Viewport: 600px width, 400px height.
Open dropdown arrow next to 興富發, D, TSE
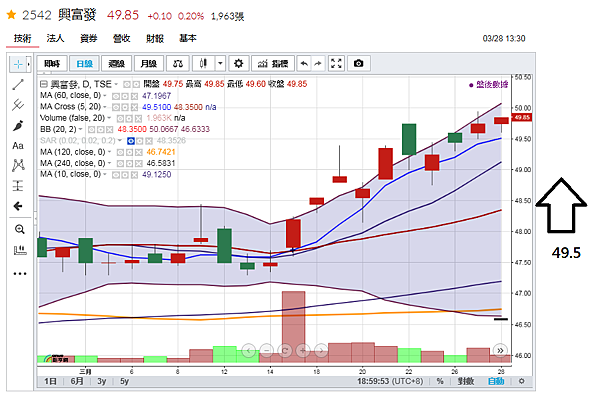pos(116,84)
